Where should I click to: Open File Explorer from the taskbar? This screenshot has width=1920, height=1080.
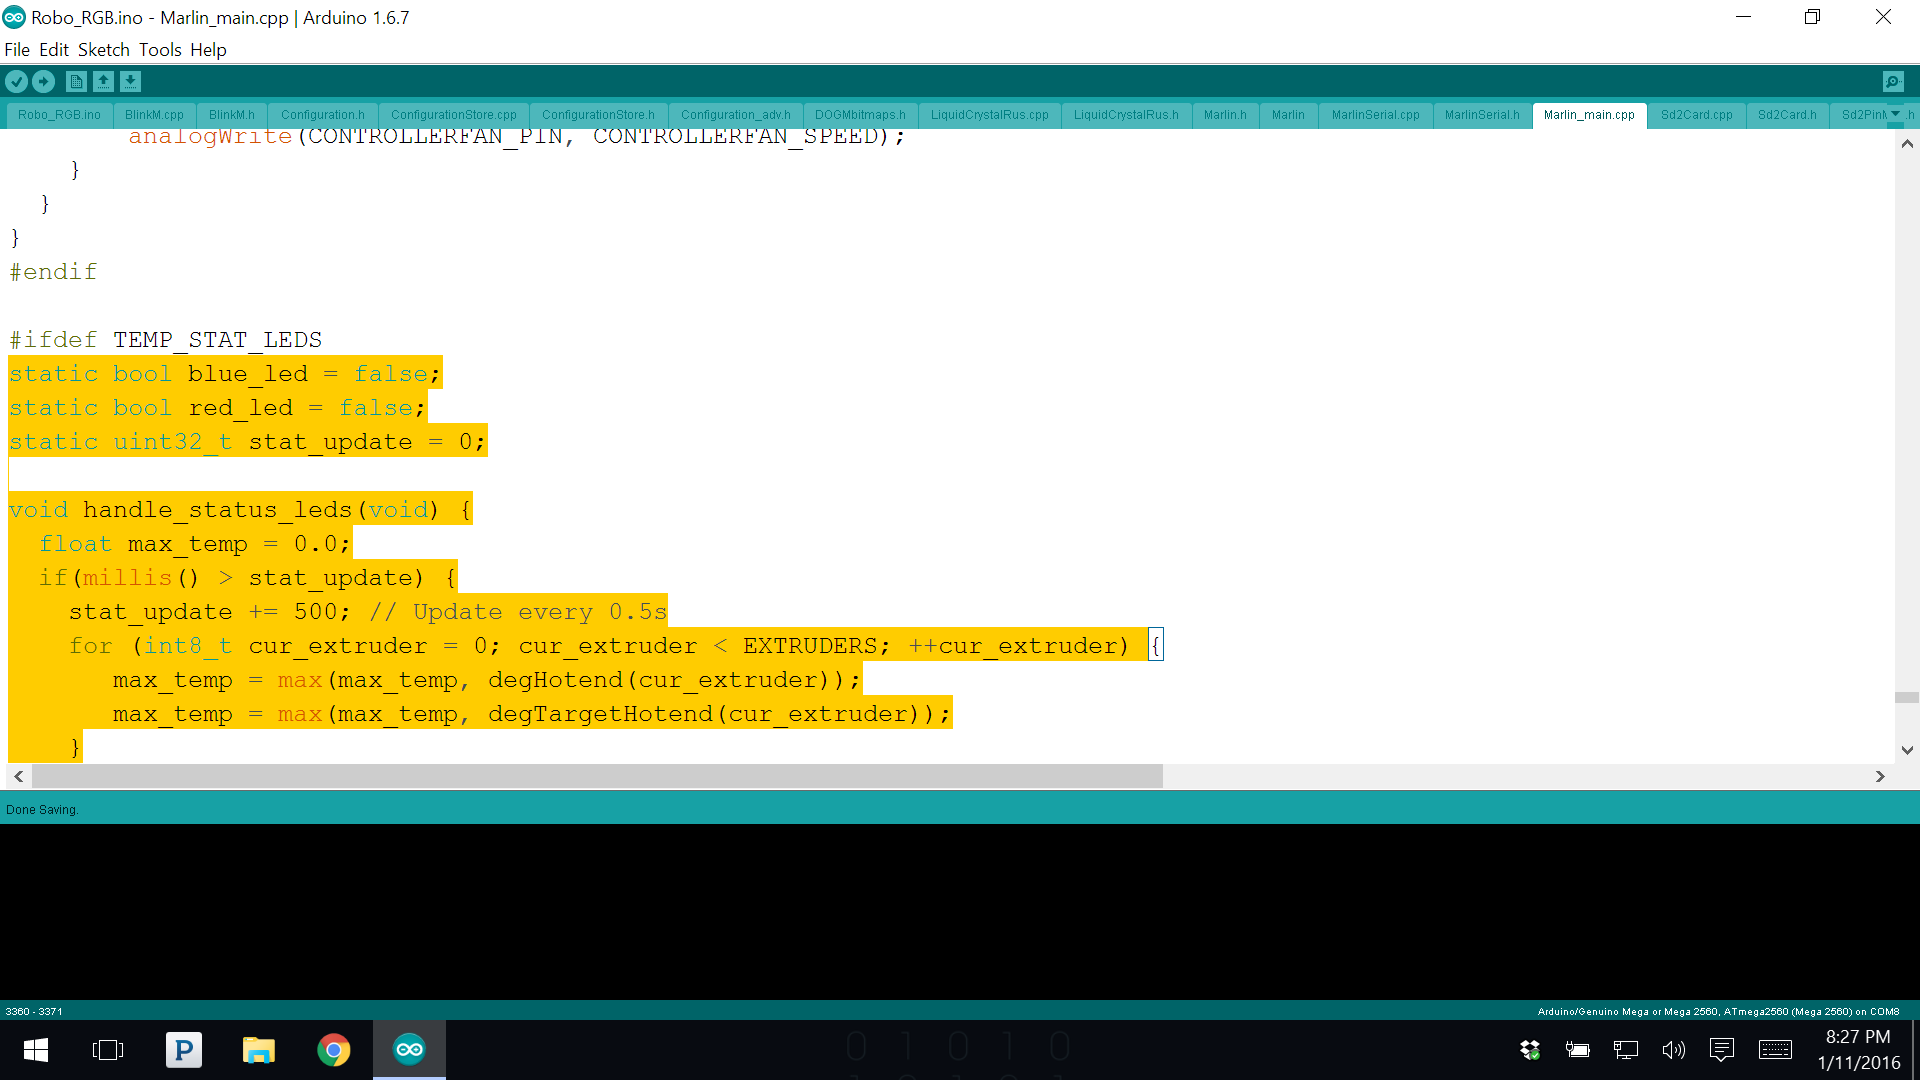[x=258, y=1050]
